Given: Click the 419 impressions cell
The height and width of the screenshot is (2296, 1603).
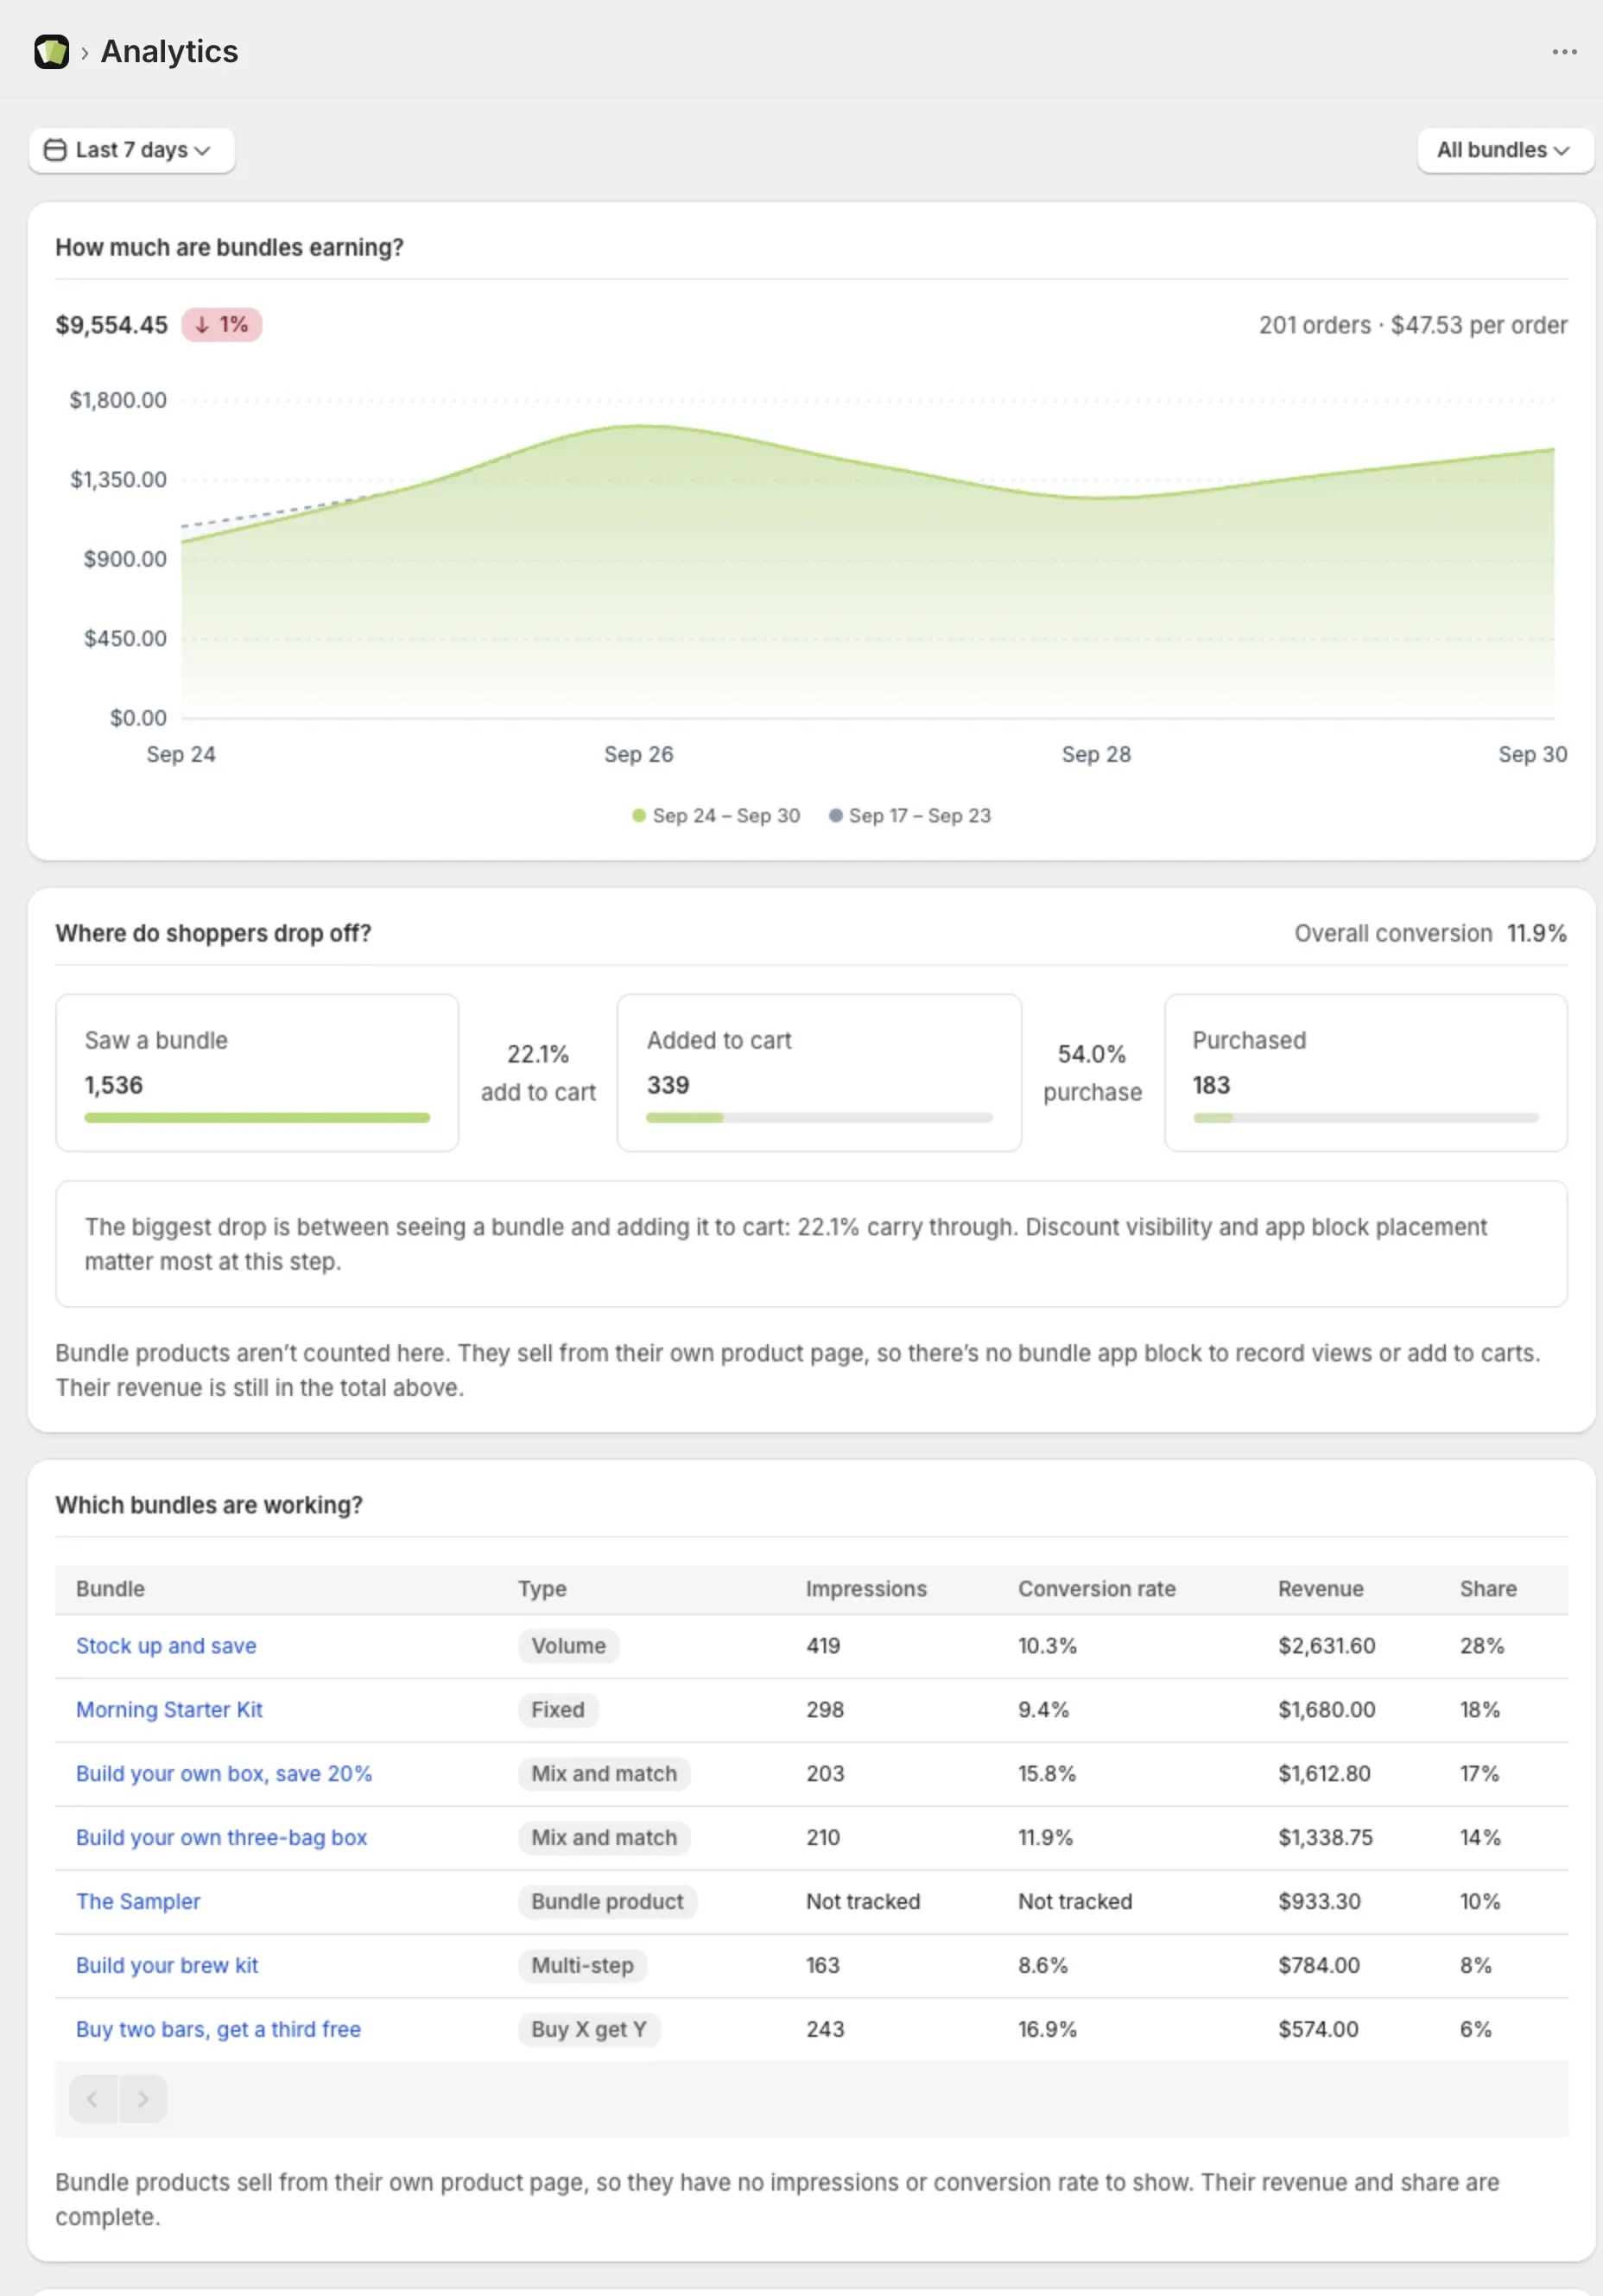Looking at the screenshot, I should [x=823, y=1645].
